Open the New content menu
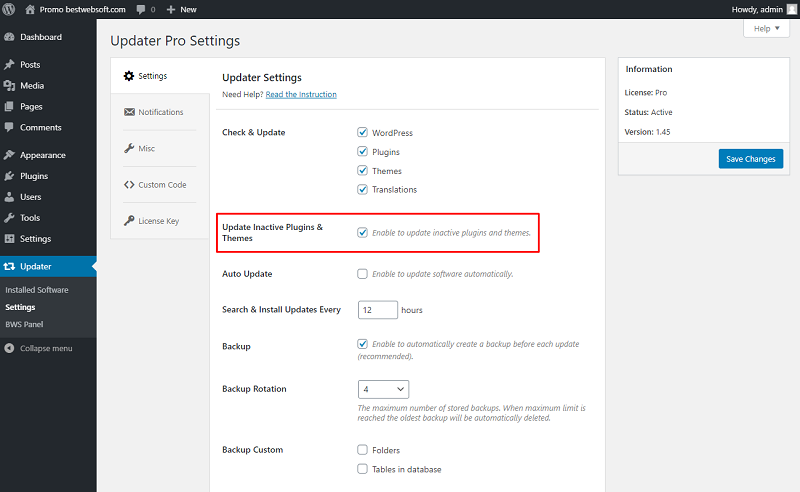The image size is (800, 492). [182, 9]
